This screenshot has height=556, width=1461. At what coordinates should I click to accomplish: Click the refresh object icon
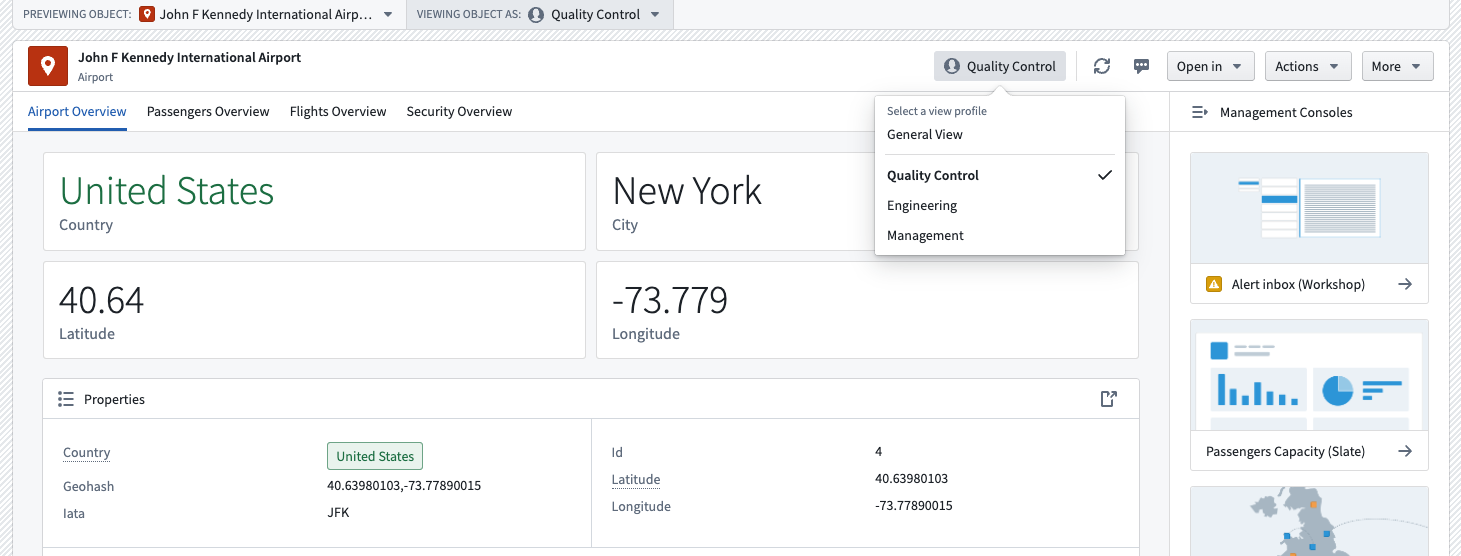click(x=1102, y=66)
